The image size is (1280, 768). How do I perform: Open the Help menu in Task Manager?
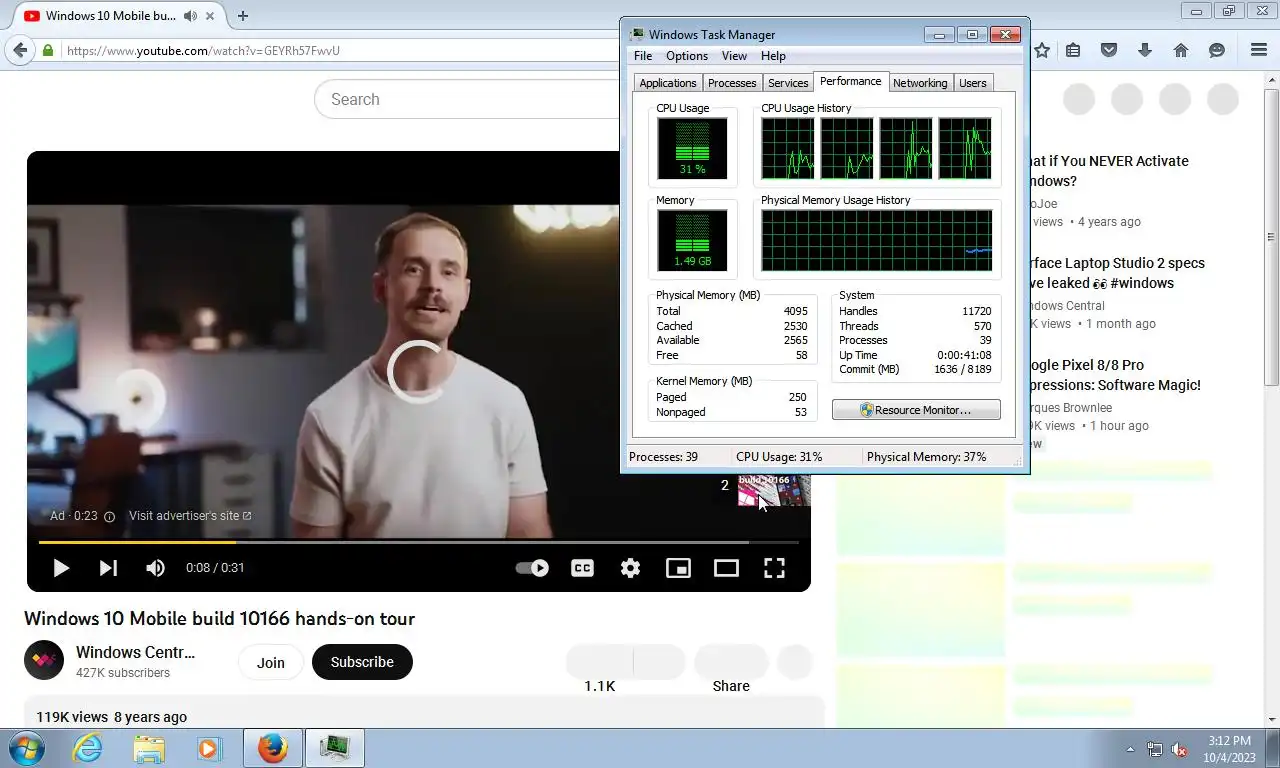773,56
